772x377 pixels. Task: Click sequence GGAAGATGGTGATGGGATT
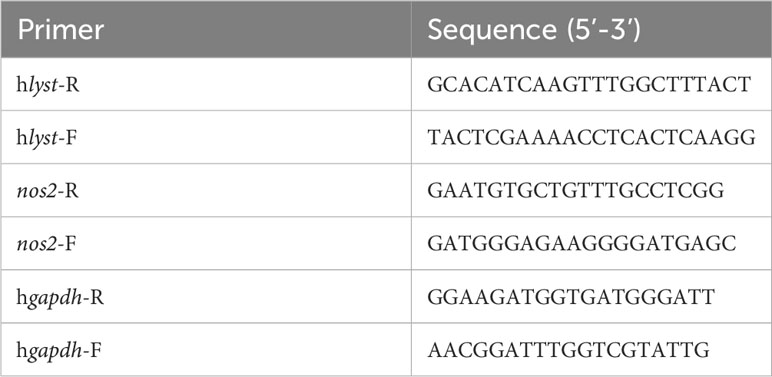click(571, 297)
